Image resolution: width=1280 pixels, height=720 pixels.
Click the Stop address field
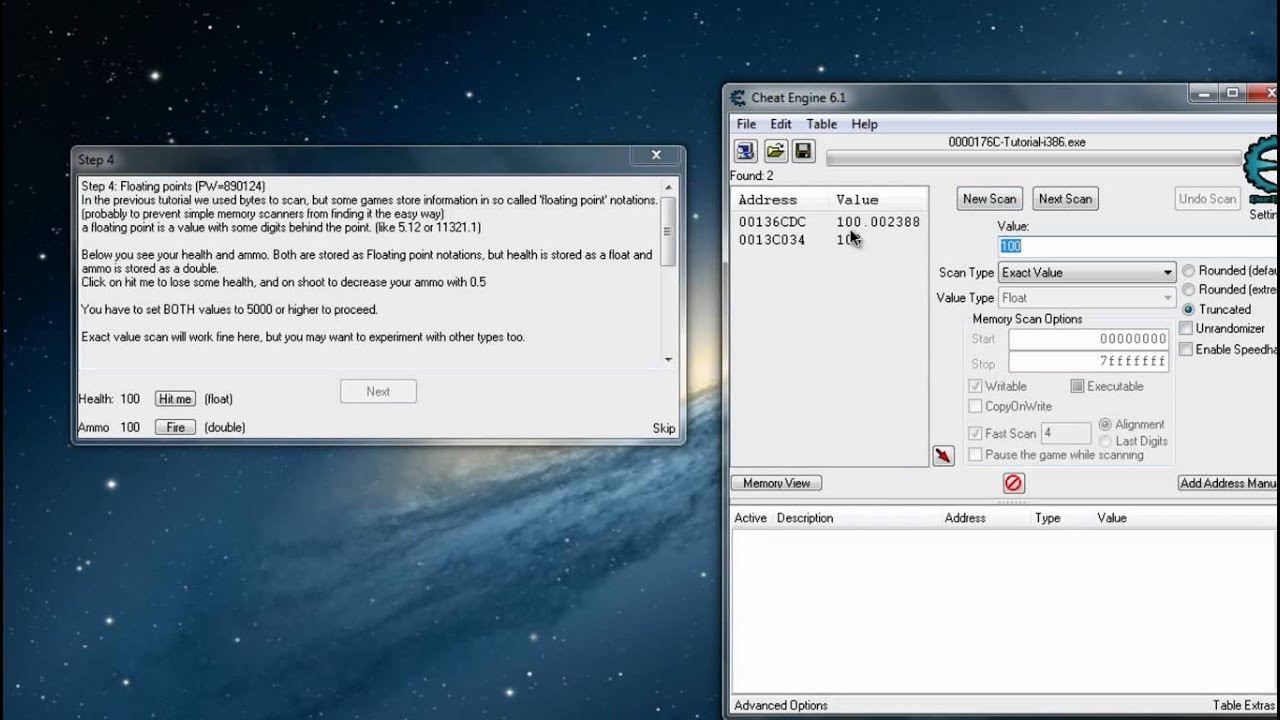pos(1088,362)
